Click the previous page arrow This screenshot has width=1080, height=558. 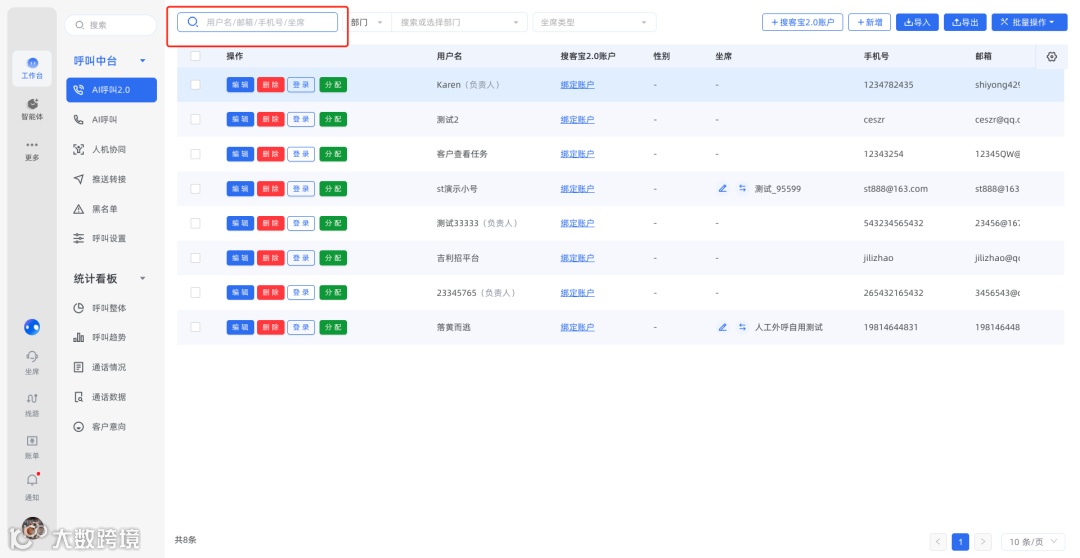coord(937,542)
